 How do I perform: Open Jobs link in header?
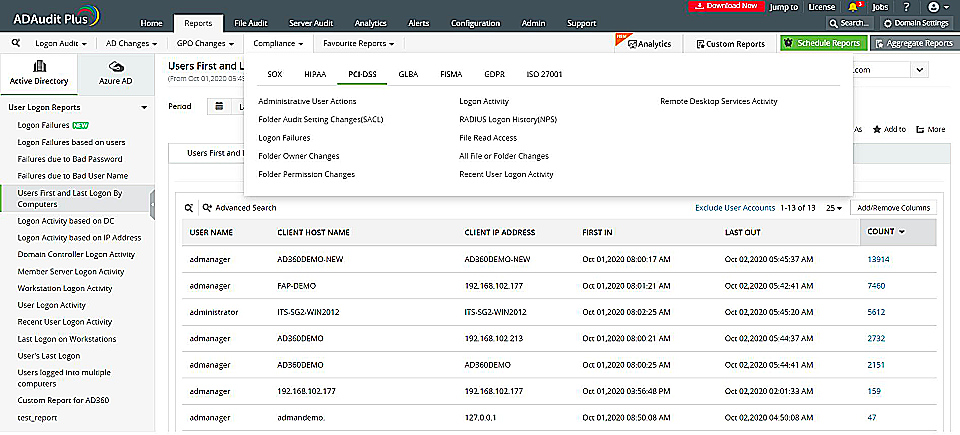pos(880,7)
